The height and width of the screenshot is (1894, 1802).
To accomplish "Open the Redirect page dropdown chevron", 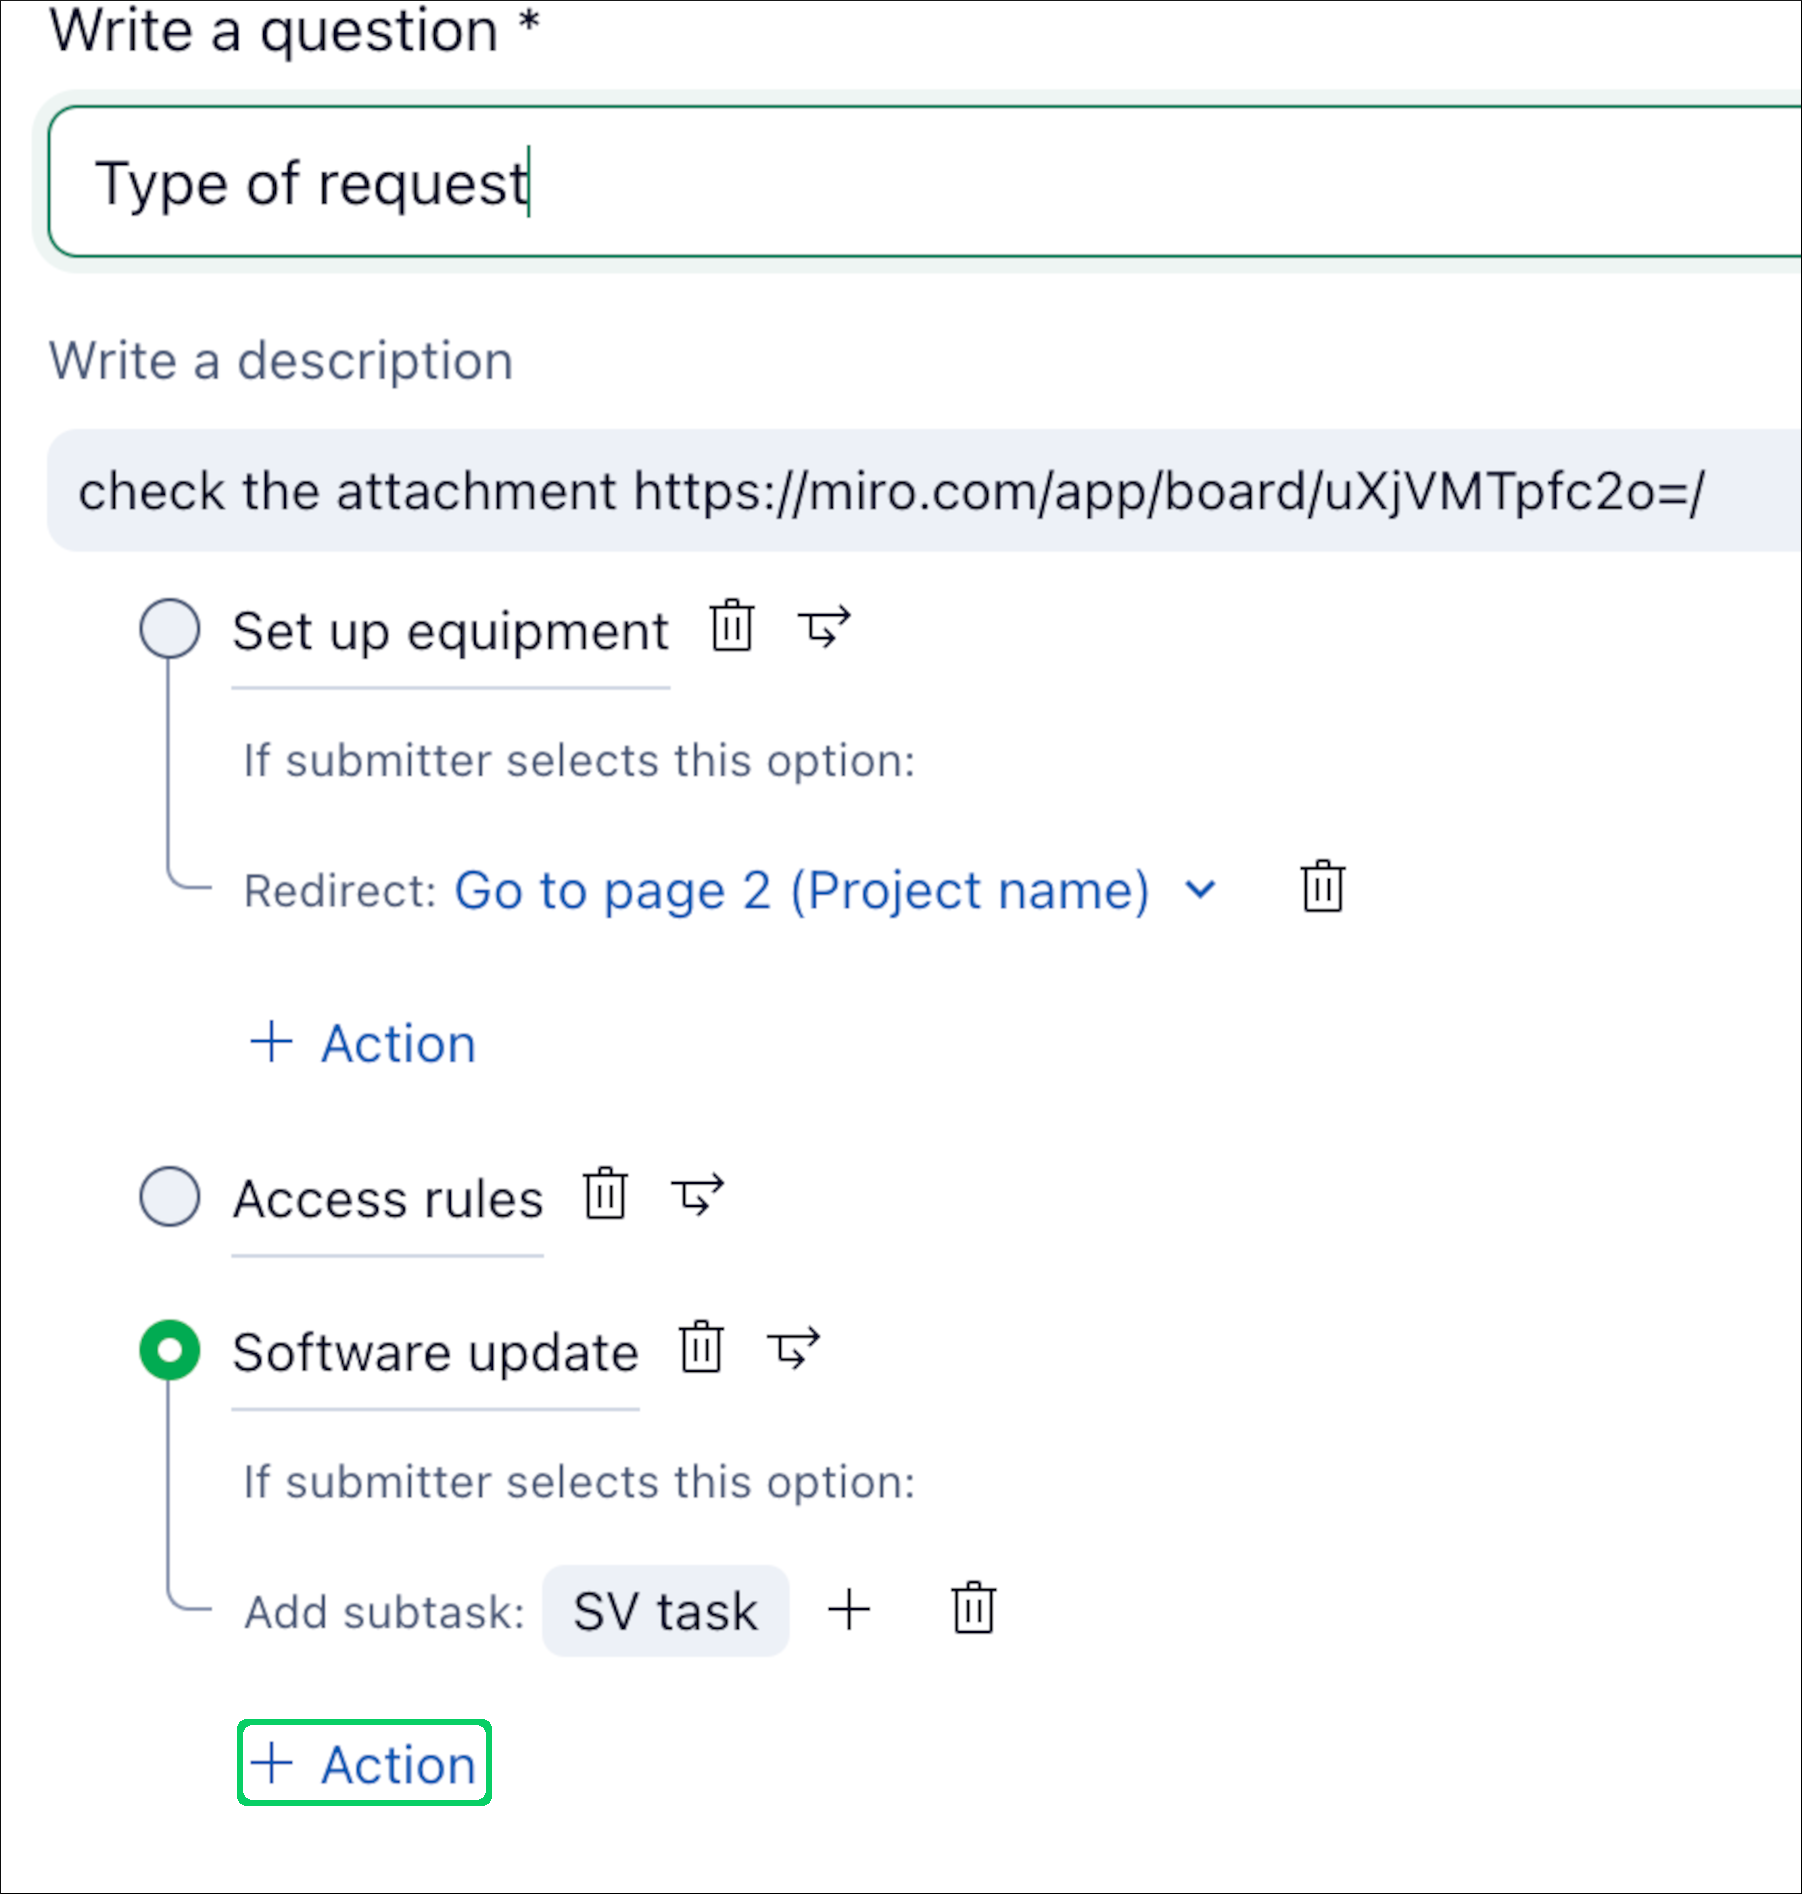I will point(1200,889).
